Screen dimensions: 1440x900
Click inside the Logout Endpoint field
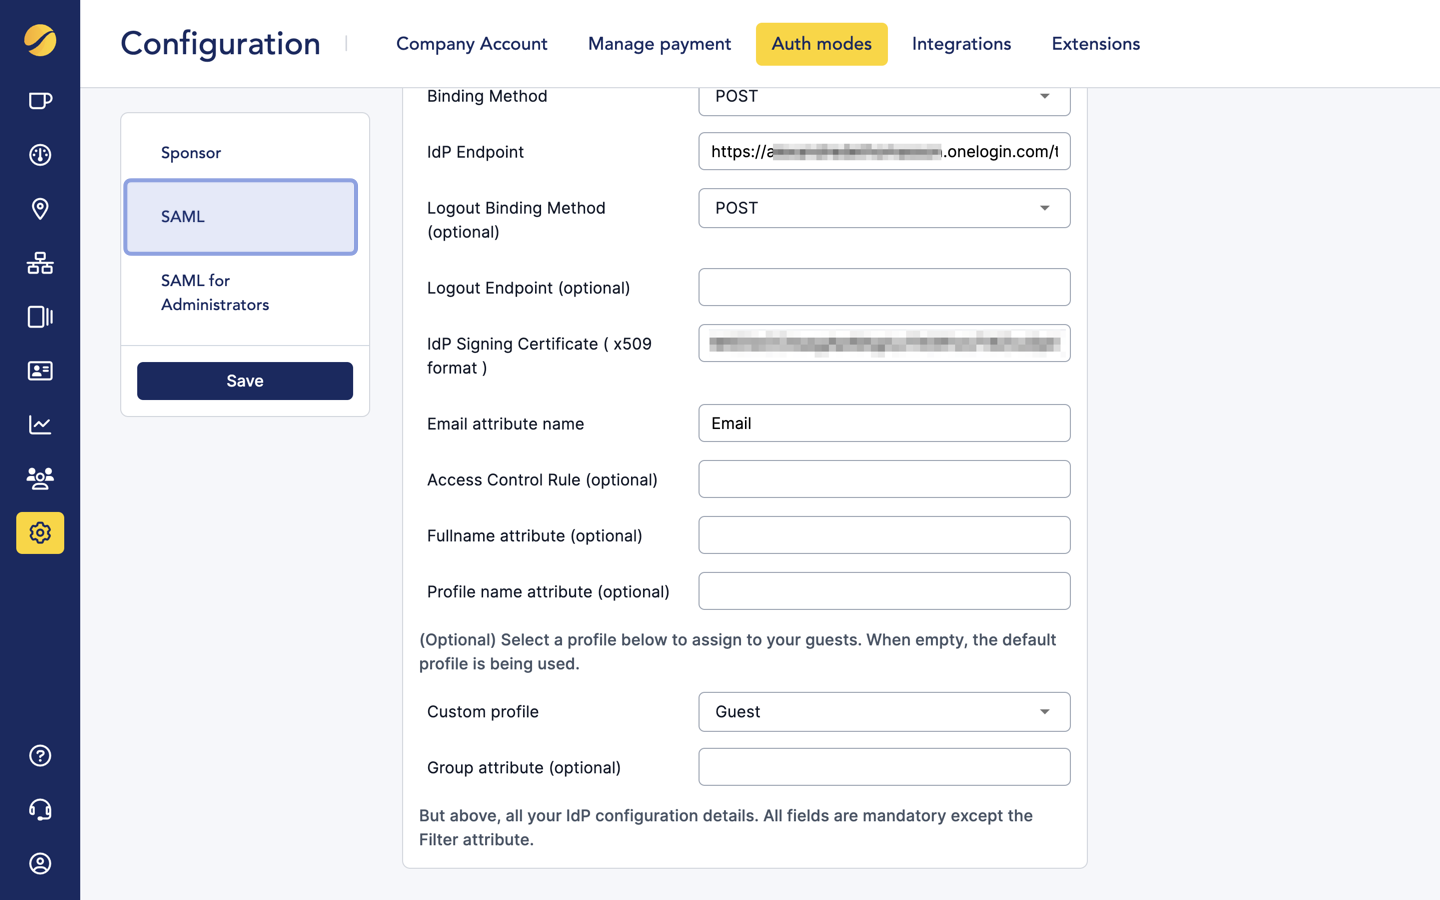tap(884, 287)
